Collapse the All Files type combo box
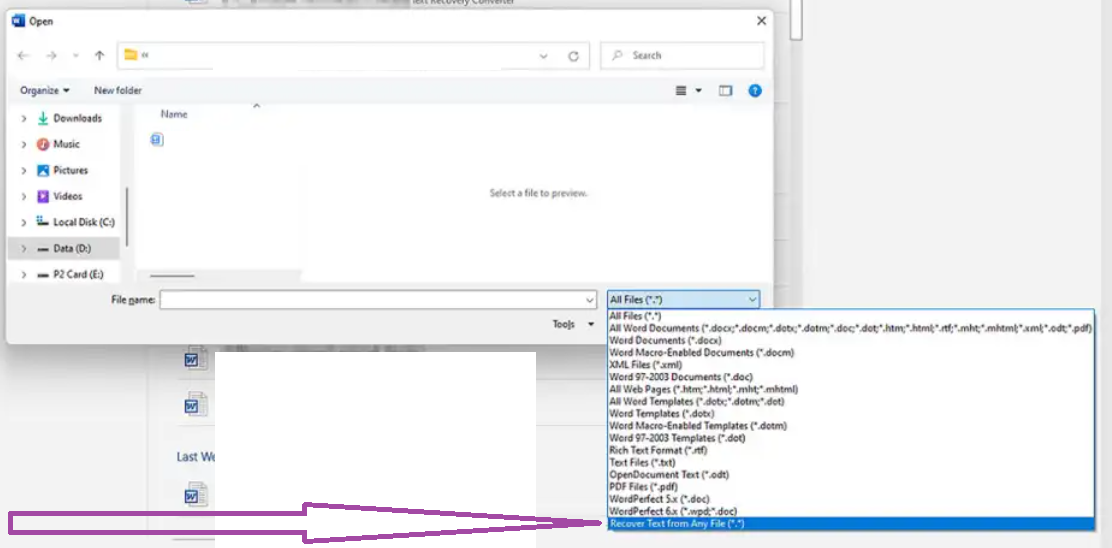Screen dimensions: 1112x548 tap(683, 300)
